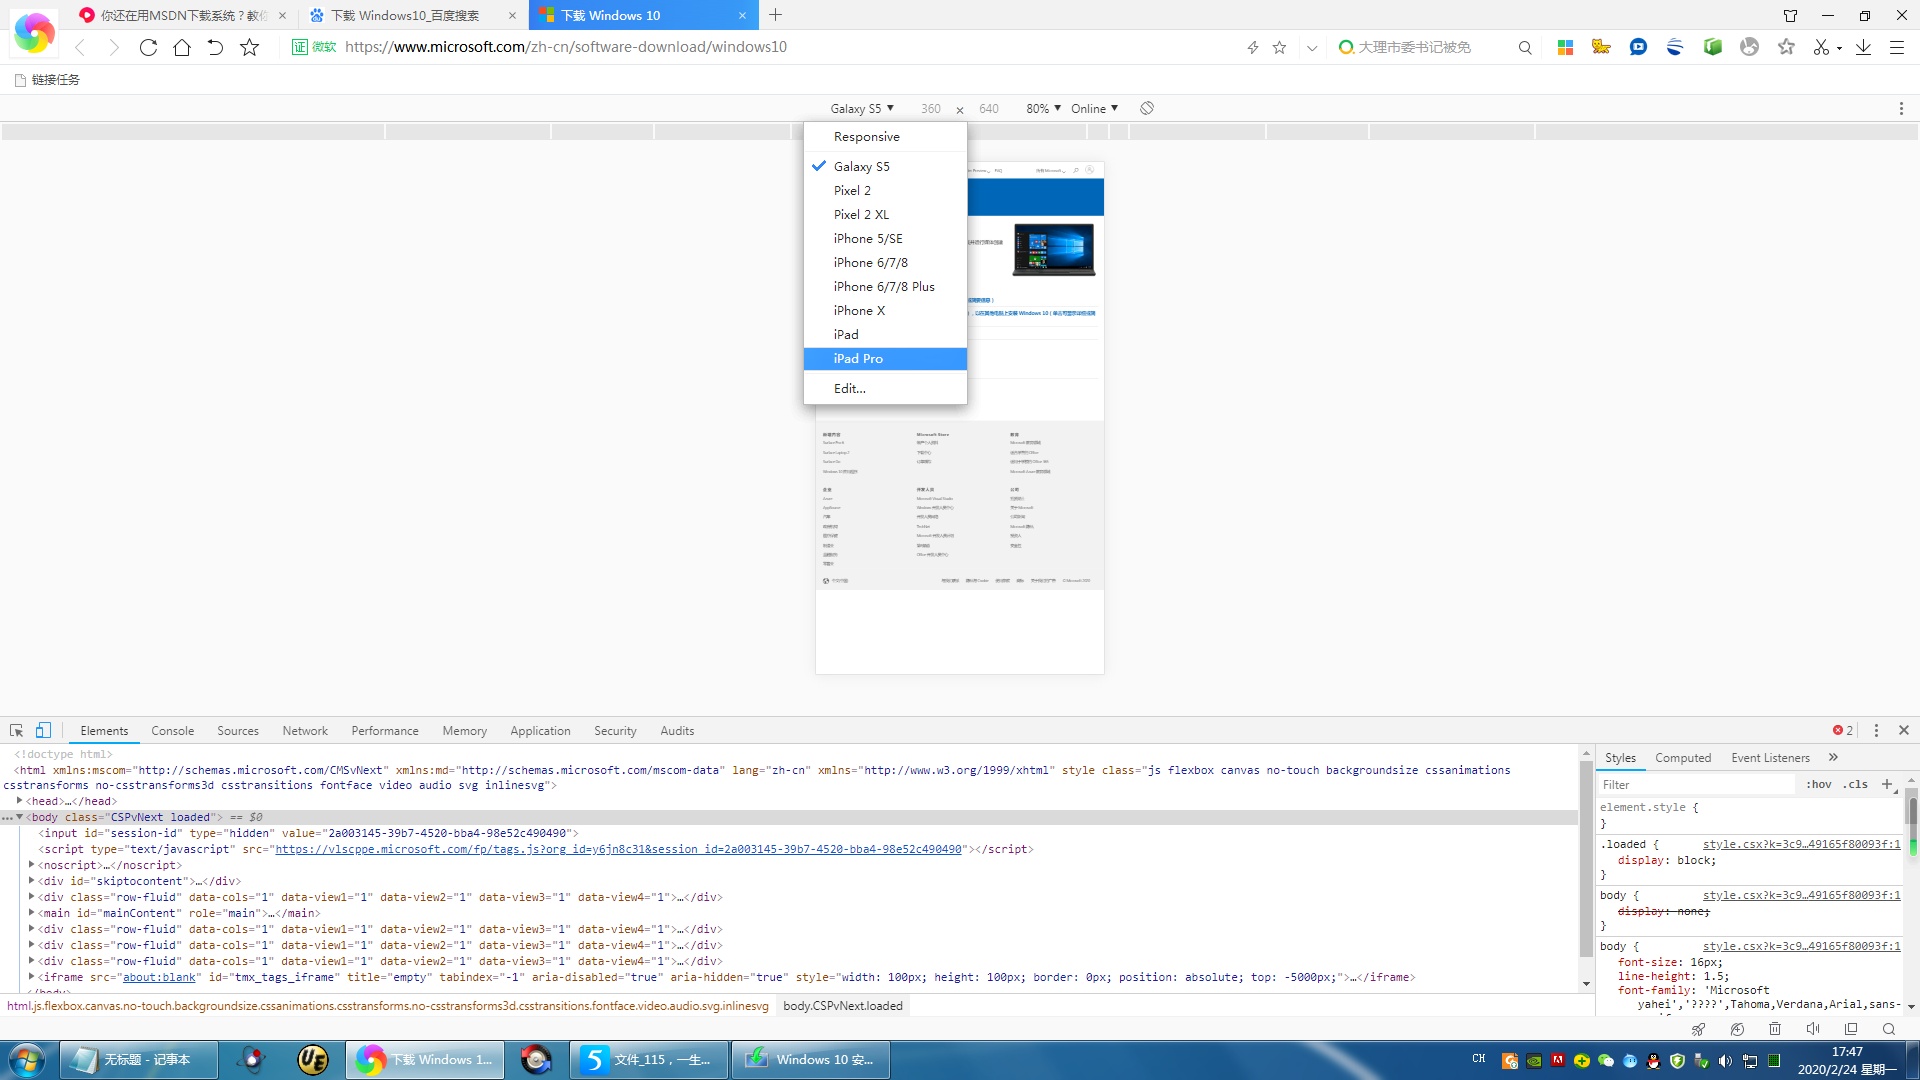Viewport: 1920px width, 1080px height.
Task: Collapse the body element node
Action: click(x=20, y=817)
